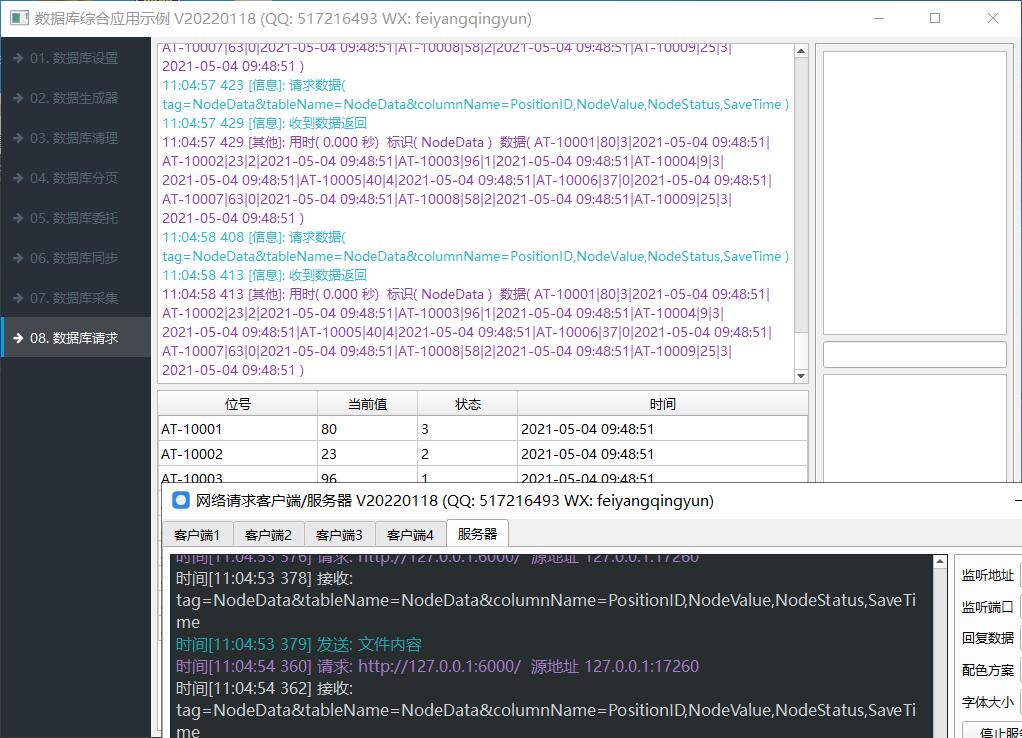The image size is (1022, 738).
Task: Click arrow icon beside 07. 数据库采集
Action: click(18, 298)
